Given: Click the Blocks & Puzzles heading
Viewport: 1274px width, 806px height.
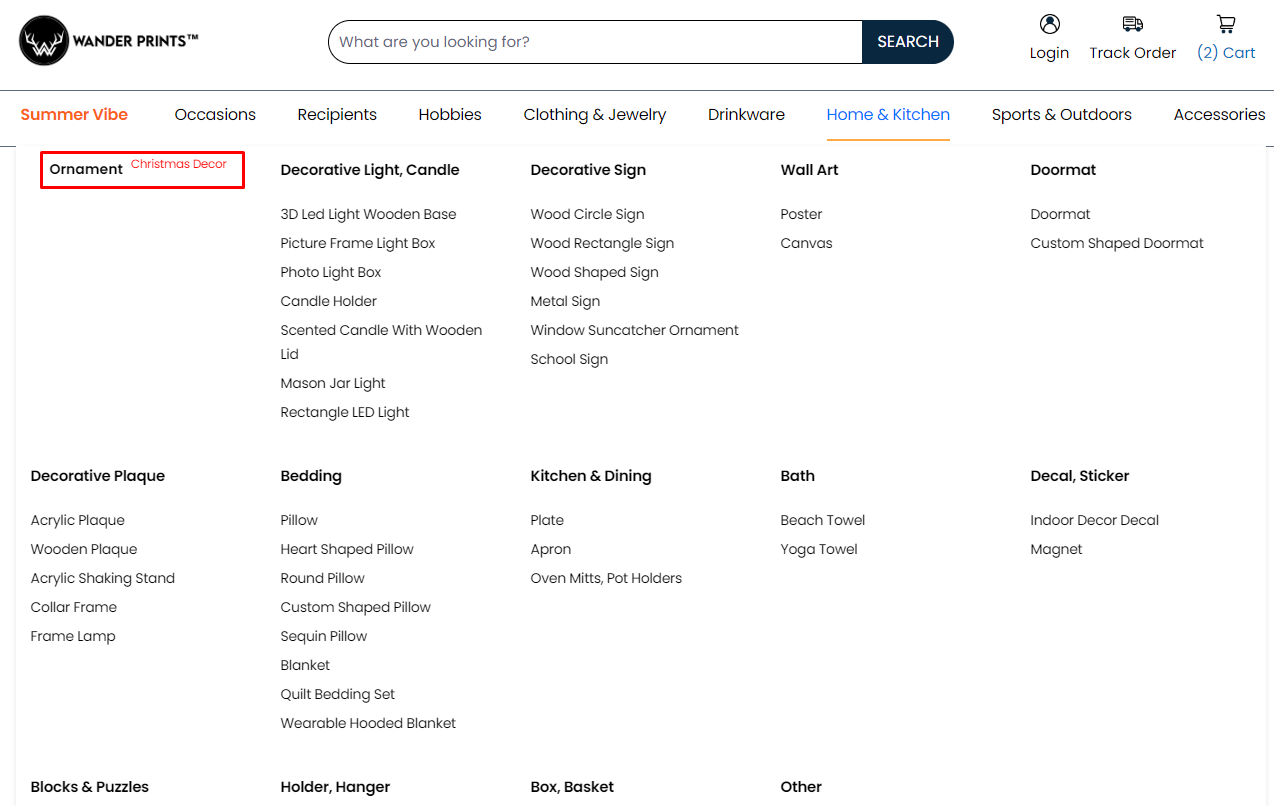Looking at the screenshot, I should click(89, 787).
